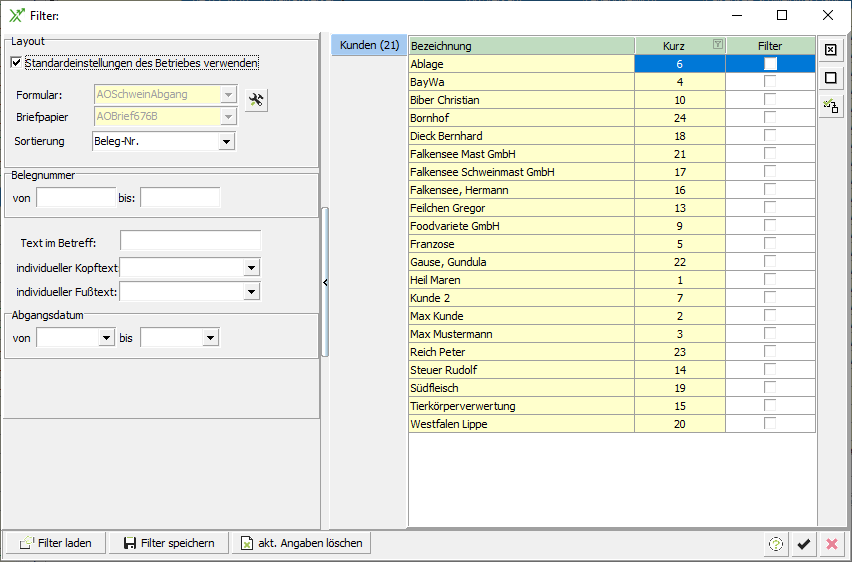Cancel using the red X icon
The height and width of the screenshot is (562, 852).
coord(831,544)
